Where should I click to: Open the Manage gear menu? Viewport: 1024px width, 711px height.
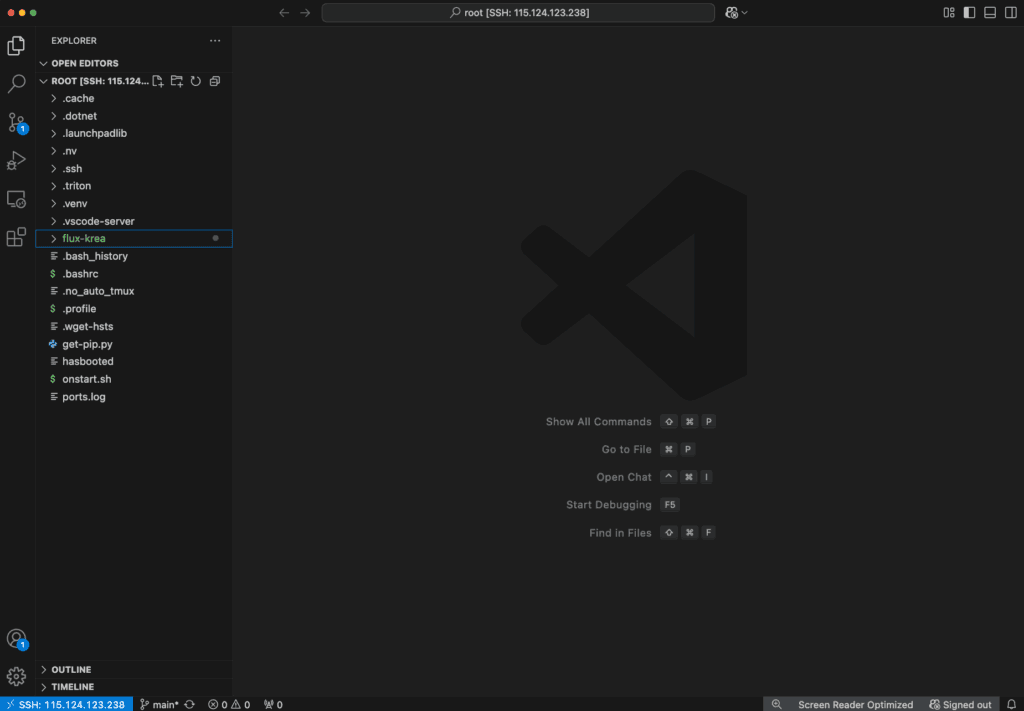[x=16, y=676]
